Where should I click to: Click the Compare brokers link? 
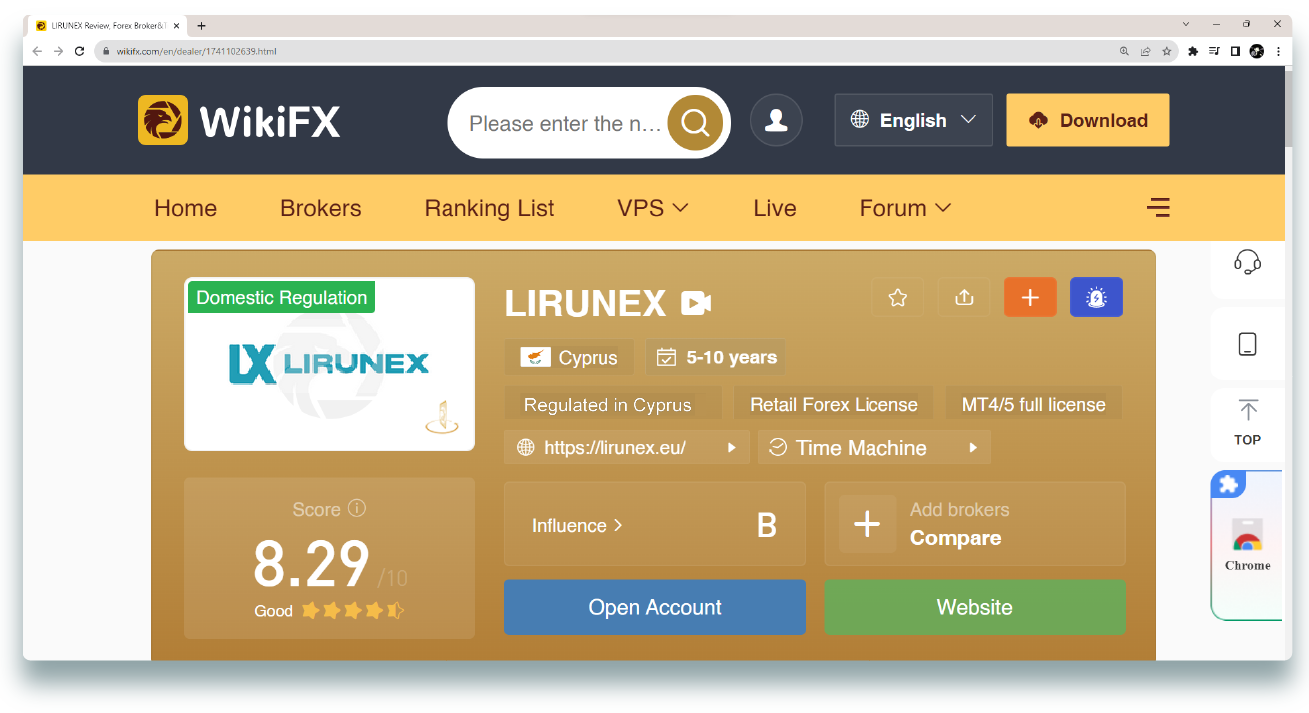pos(955,538)
